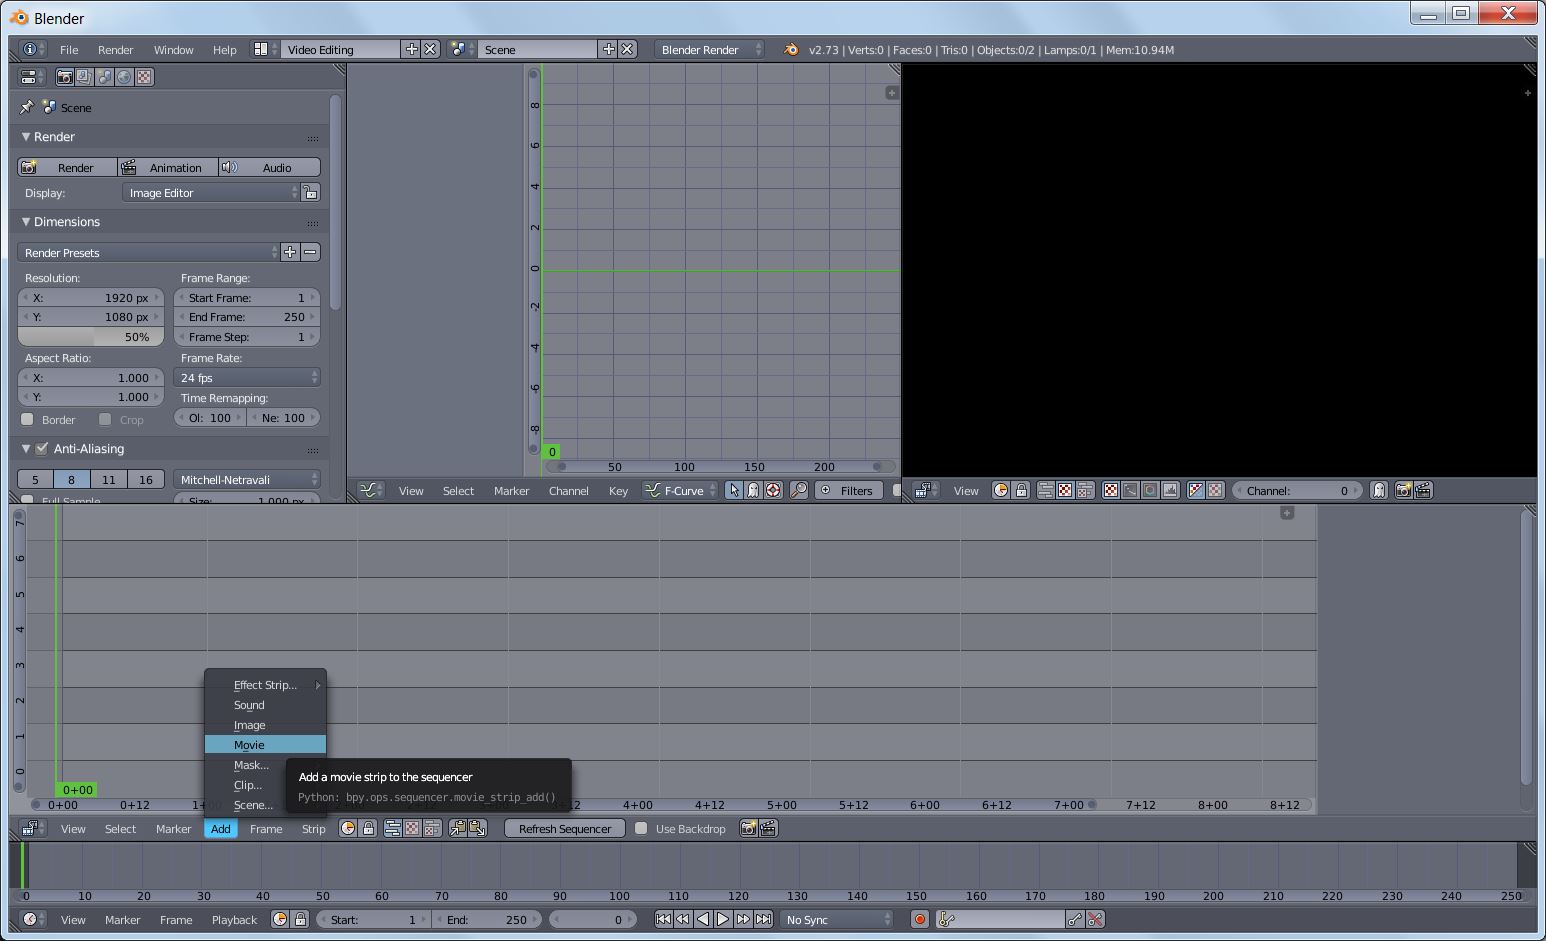Open the Blender Render engine dropdown
Viewport: 1546px width, 941px height.
point(710,49)
